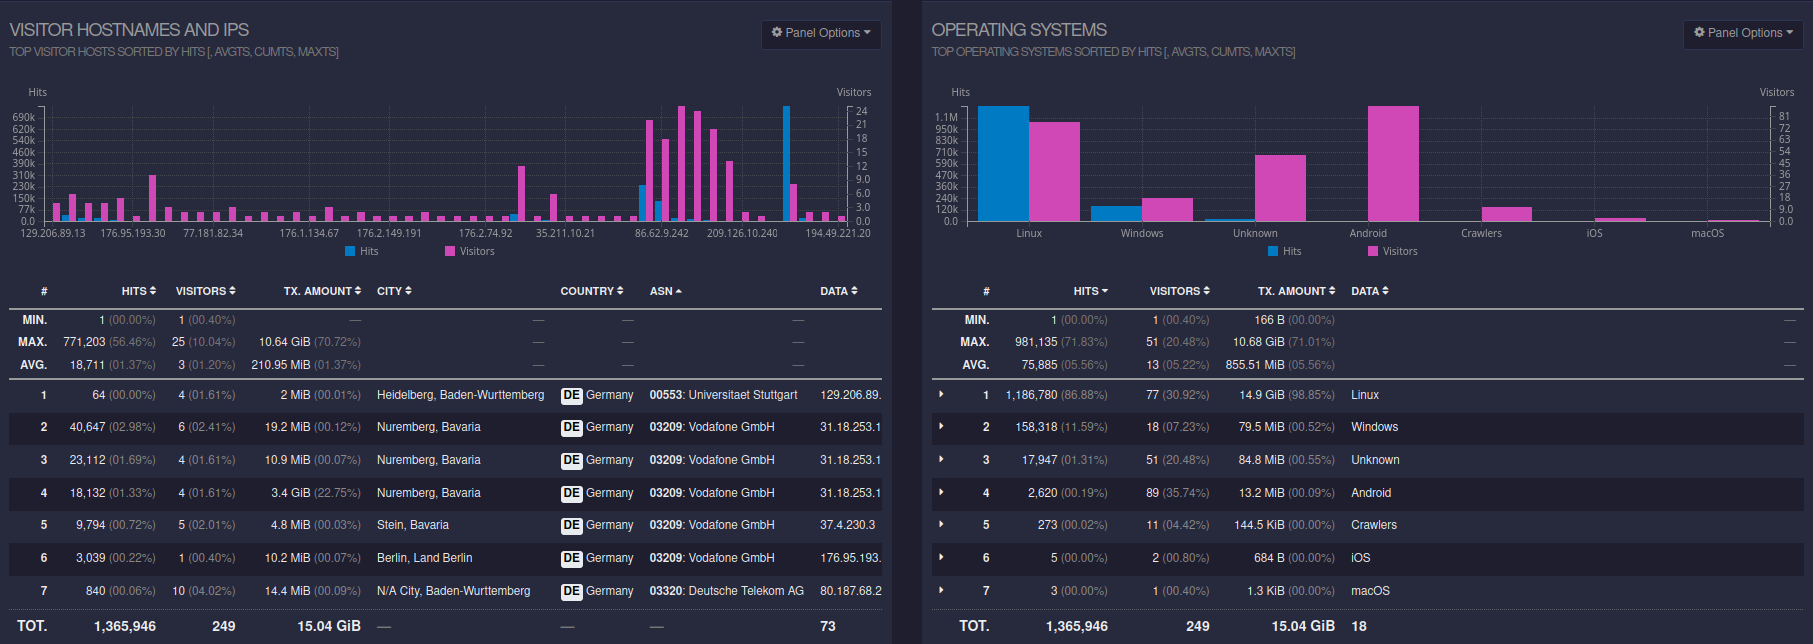The width and height of the screenshot is (1813, 644).
Task: Click the DE badge for Heidelberg row
Action: pyautogui.click(x=571, y=395)
